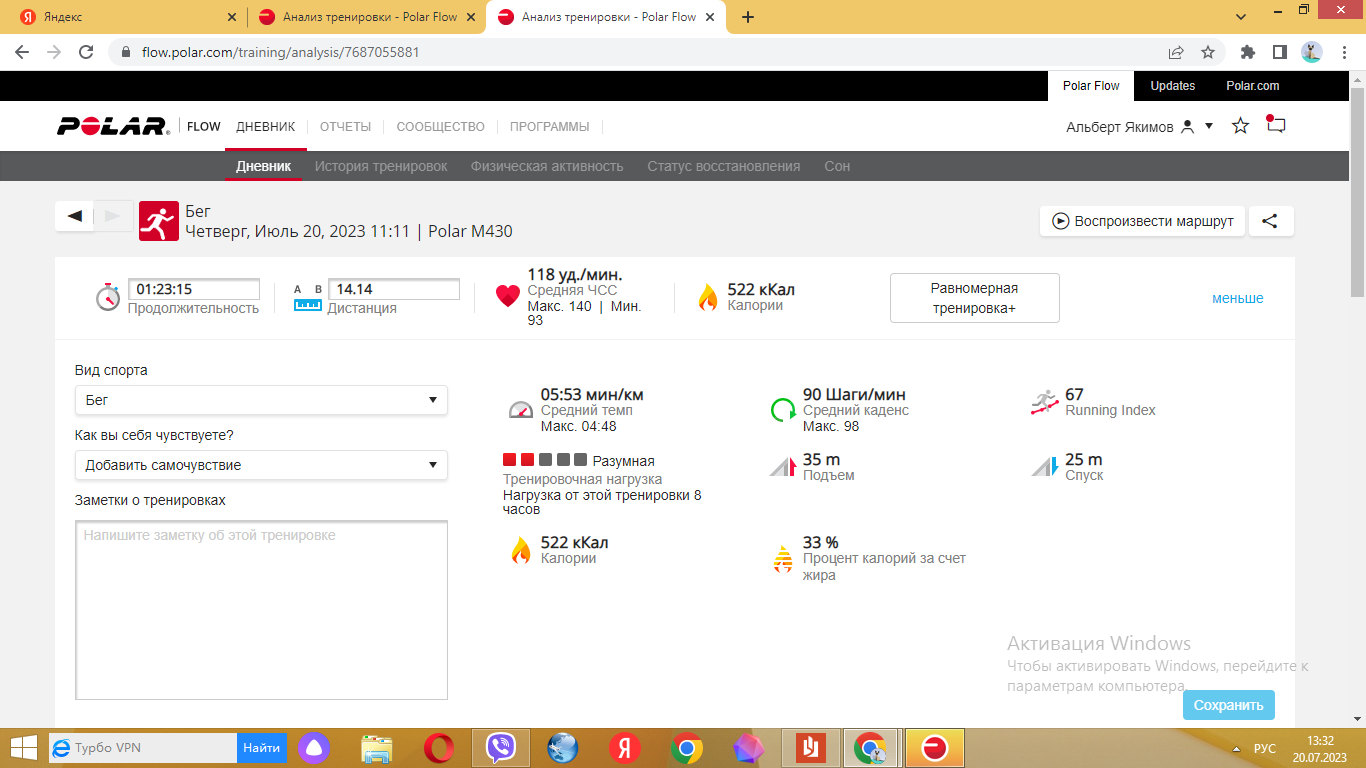Open a new browser tab
The width and height of the screenshot is (1366, 768).
coord(747,17)
